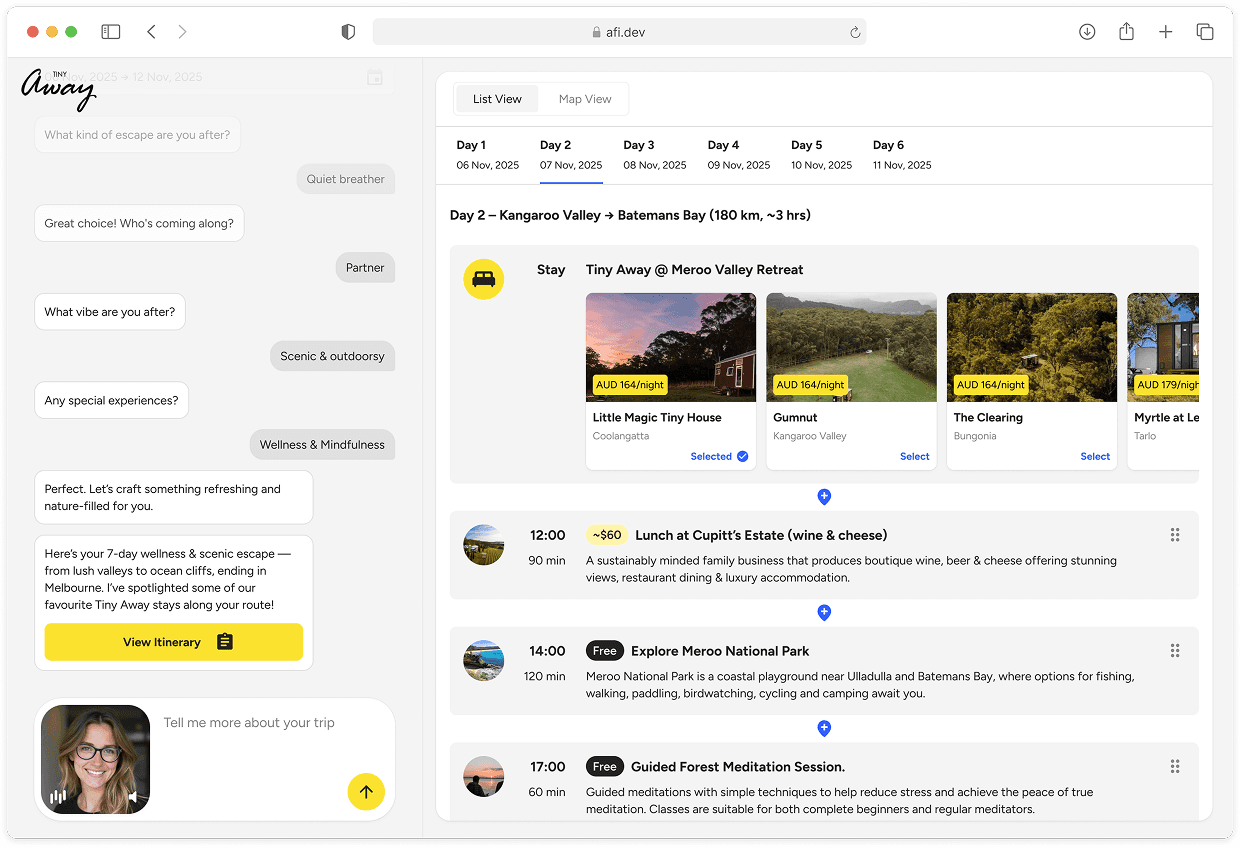Switch to Map View
1240x848 pixels.
click(585, 99)
